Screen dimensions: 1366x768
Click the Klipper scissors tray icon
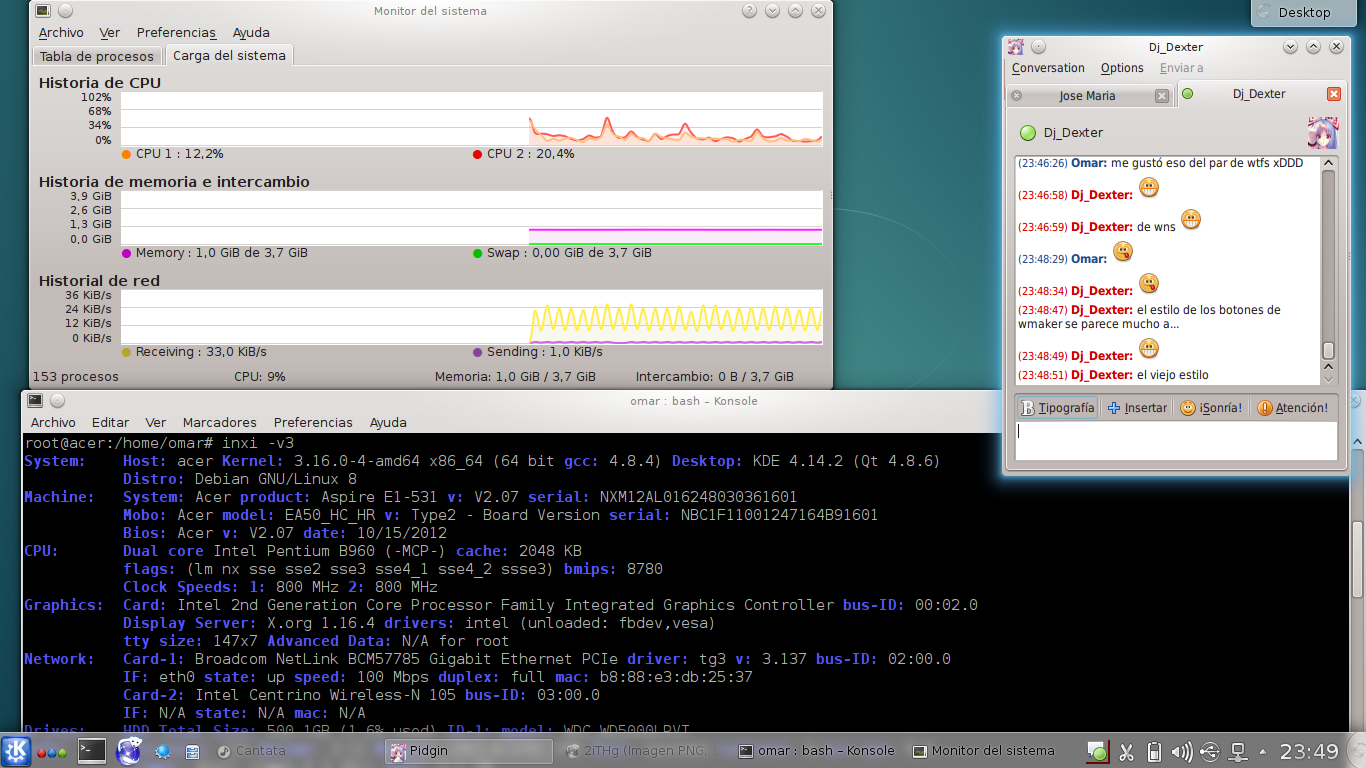pyautogui.click(x=1126, y=751)
